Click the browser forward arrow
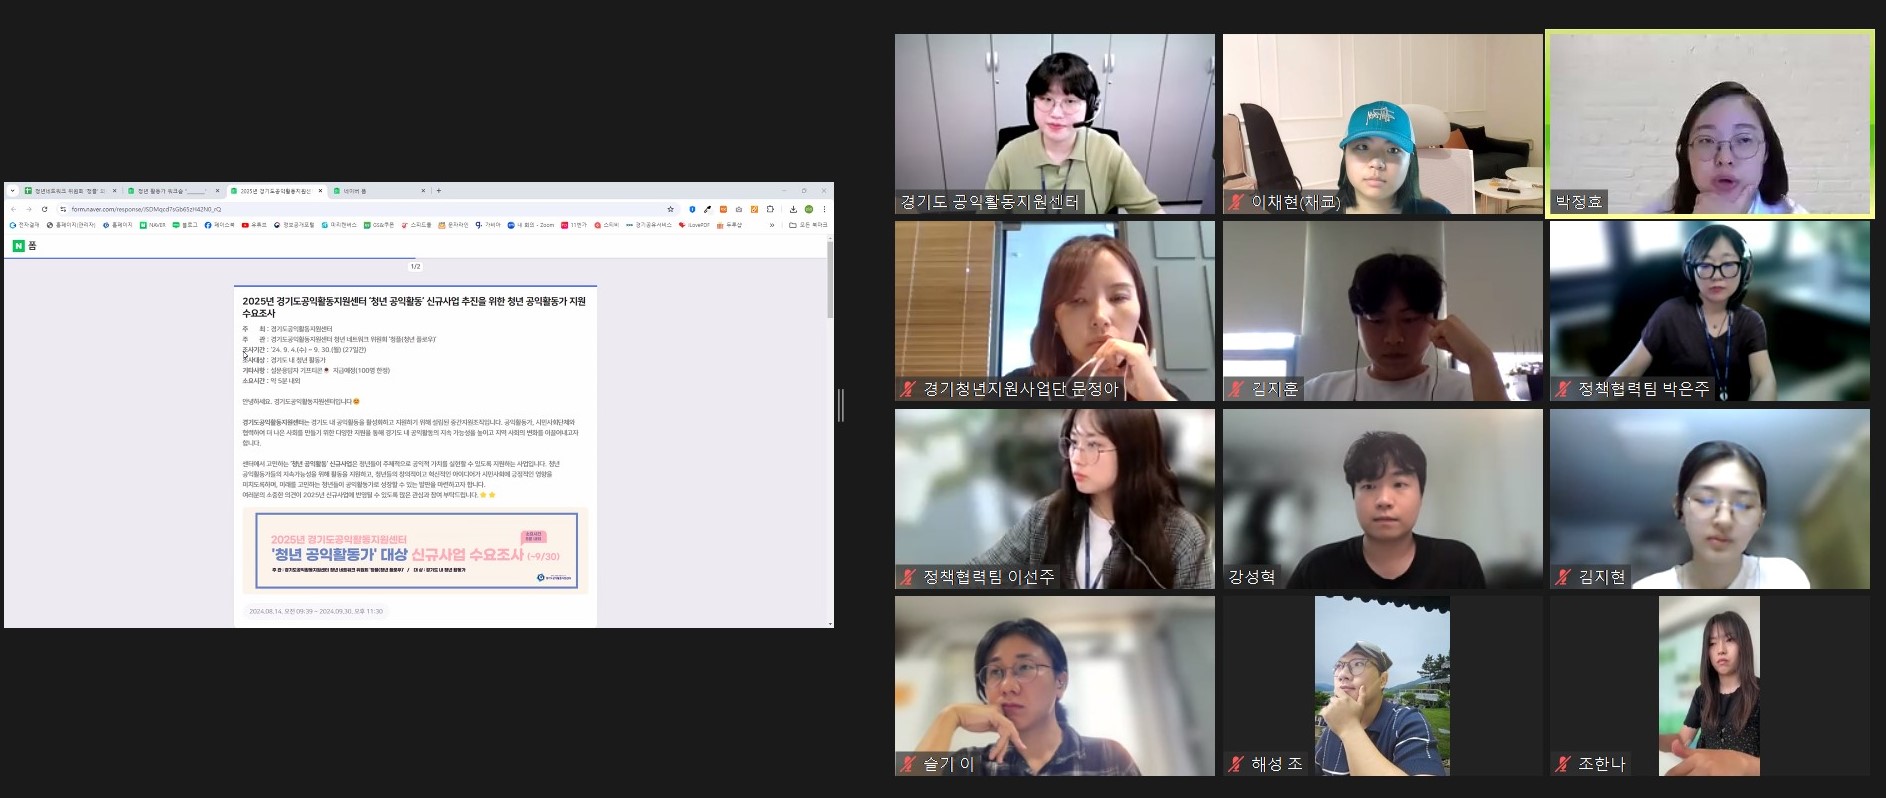The width and height of the screenshot is (1886, 798). tap(28, 209)
